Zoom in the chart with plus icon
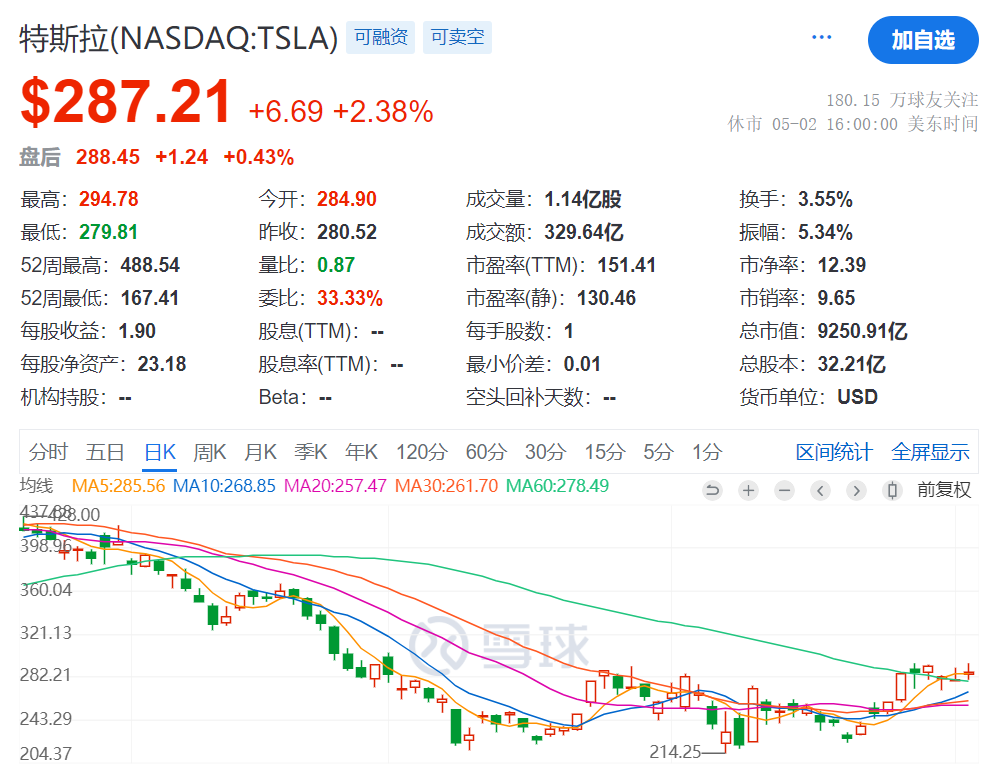The width and height of the screenshot is (1007, 764). click(x=748, y=490)
